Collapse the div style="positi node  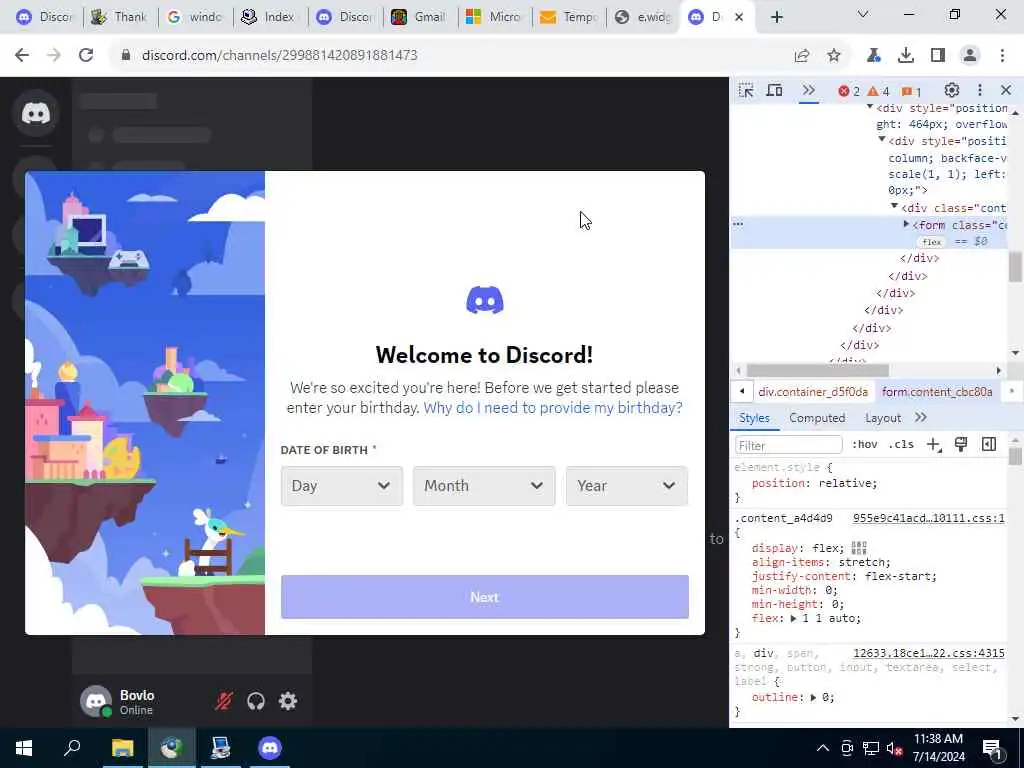click(x=882, y=139)
